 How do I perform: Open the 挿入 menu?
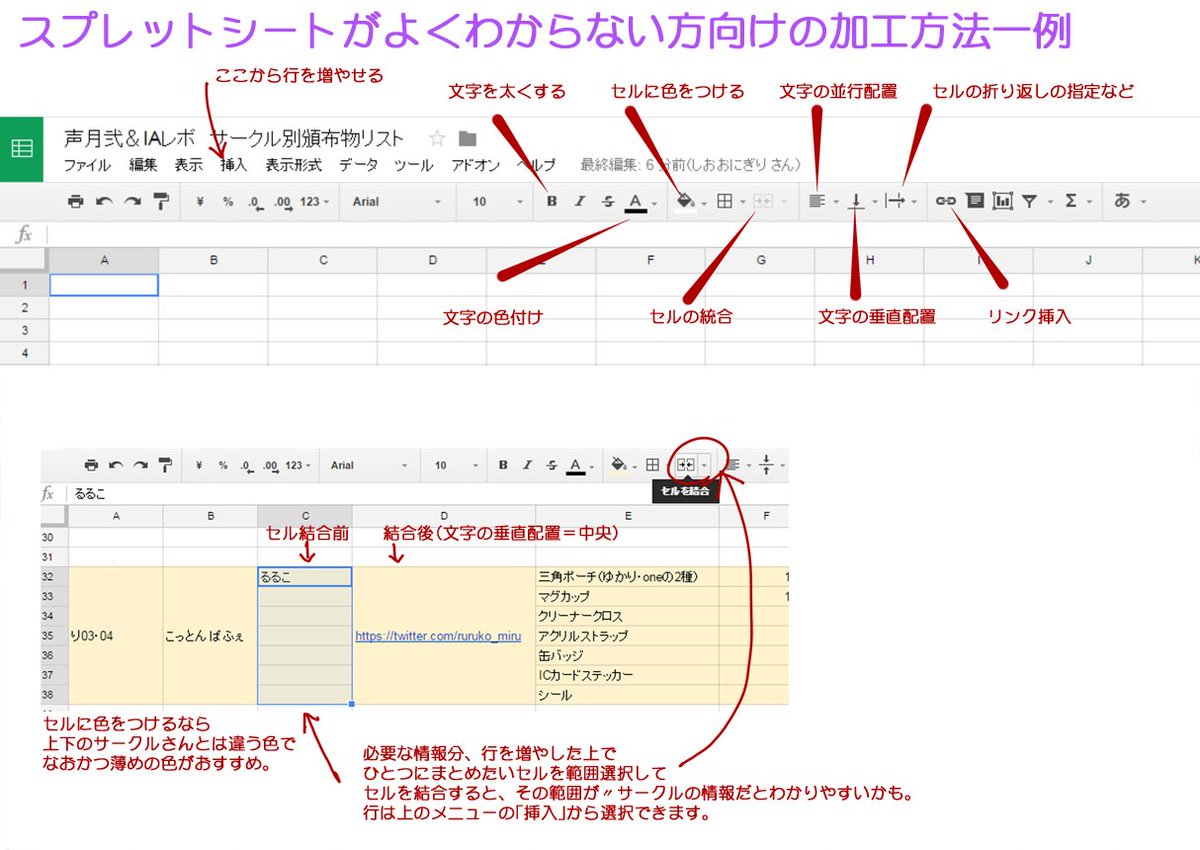(233, 165)
